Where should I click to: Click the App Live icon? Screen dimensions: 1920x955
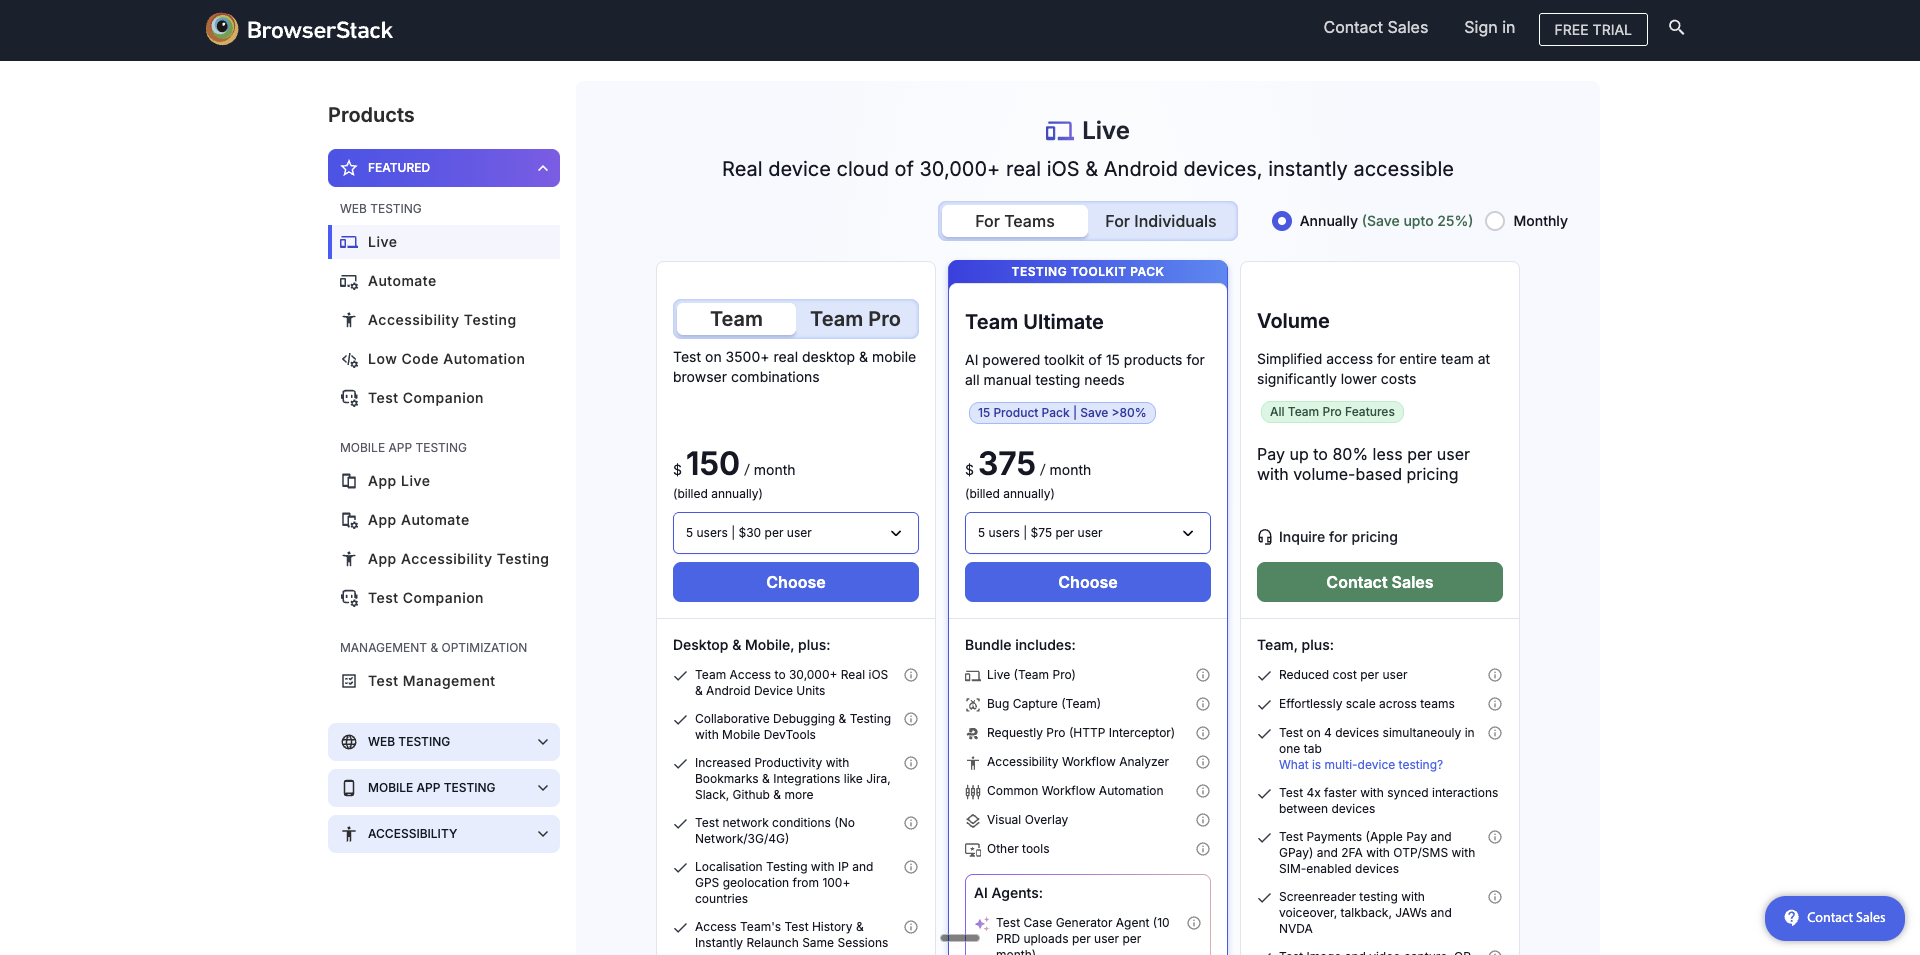(x=349, y=481)
